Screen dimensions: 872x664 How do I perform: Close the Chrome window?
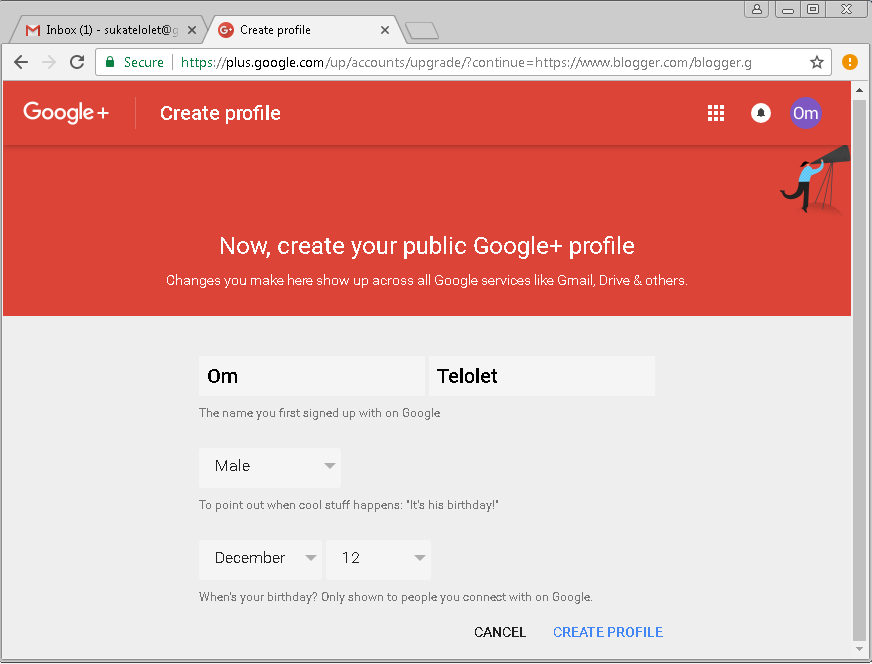(x=846, y=9)
